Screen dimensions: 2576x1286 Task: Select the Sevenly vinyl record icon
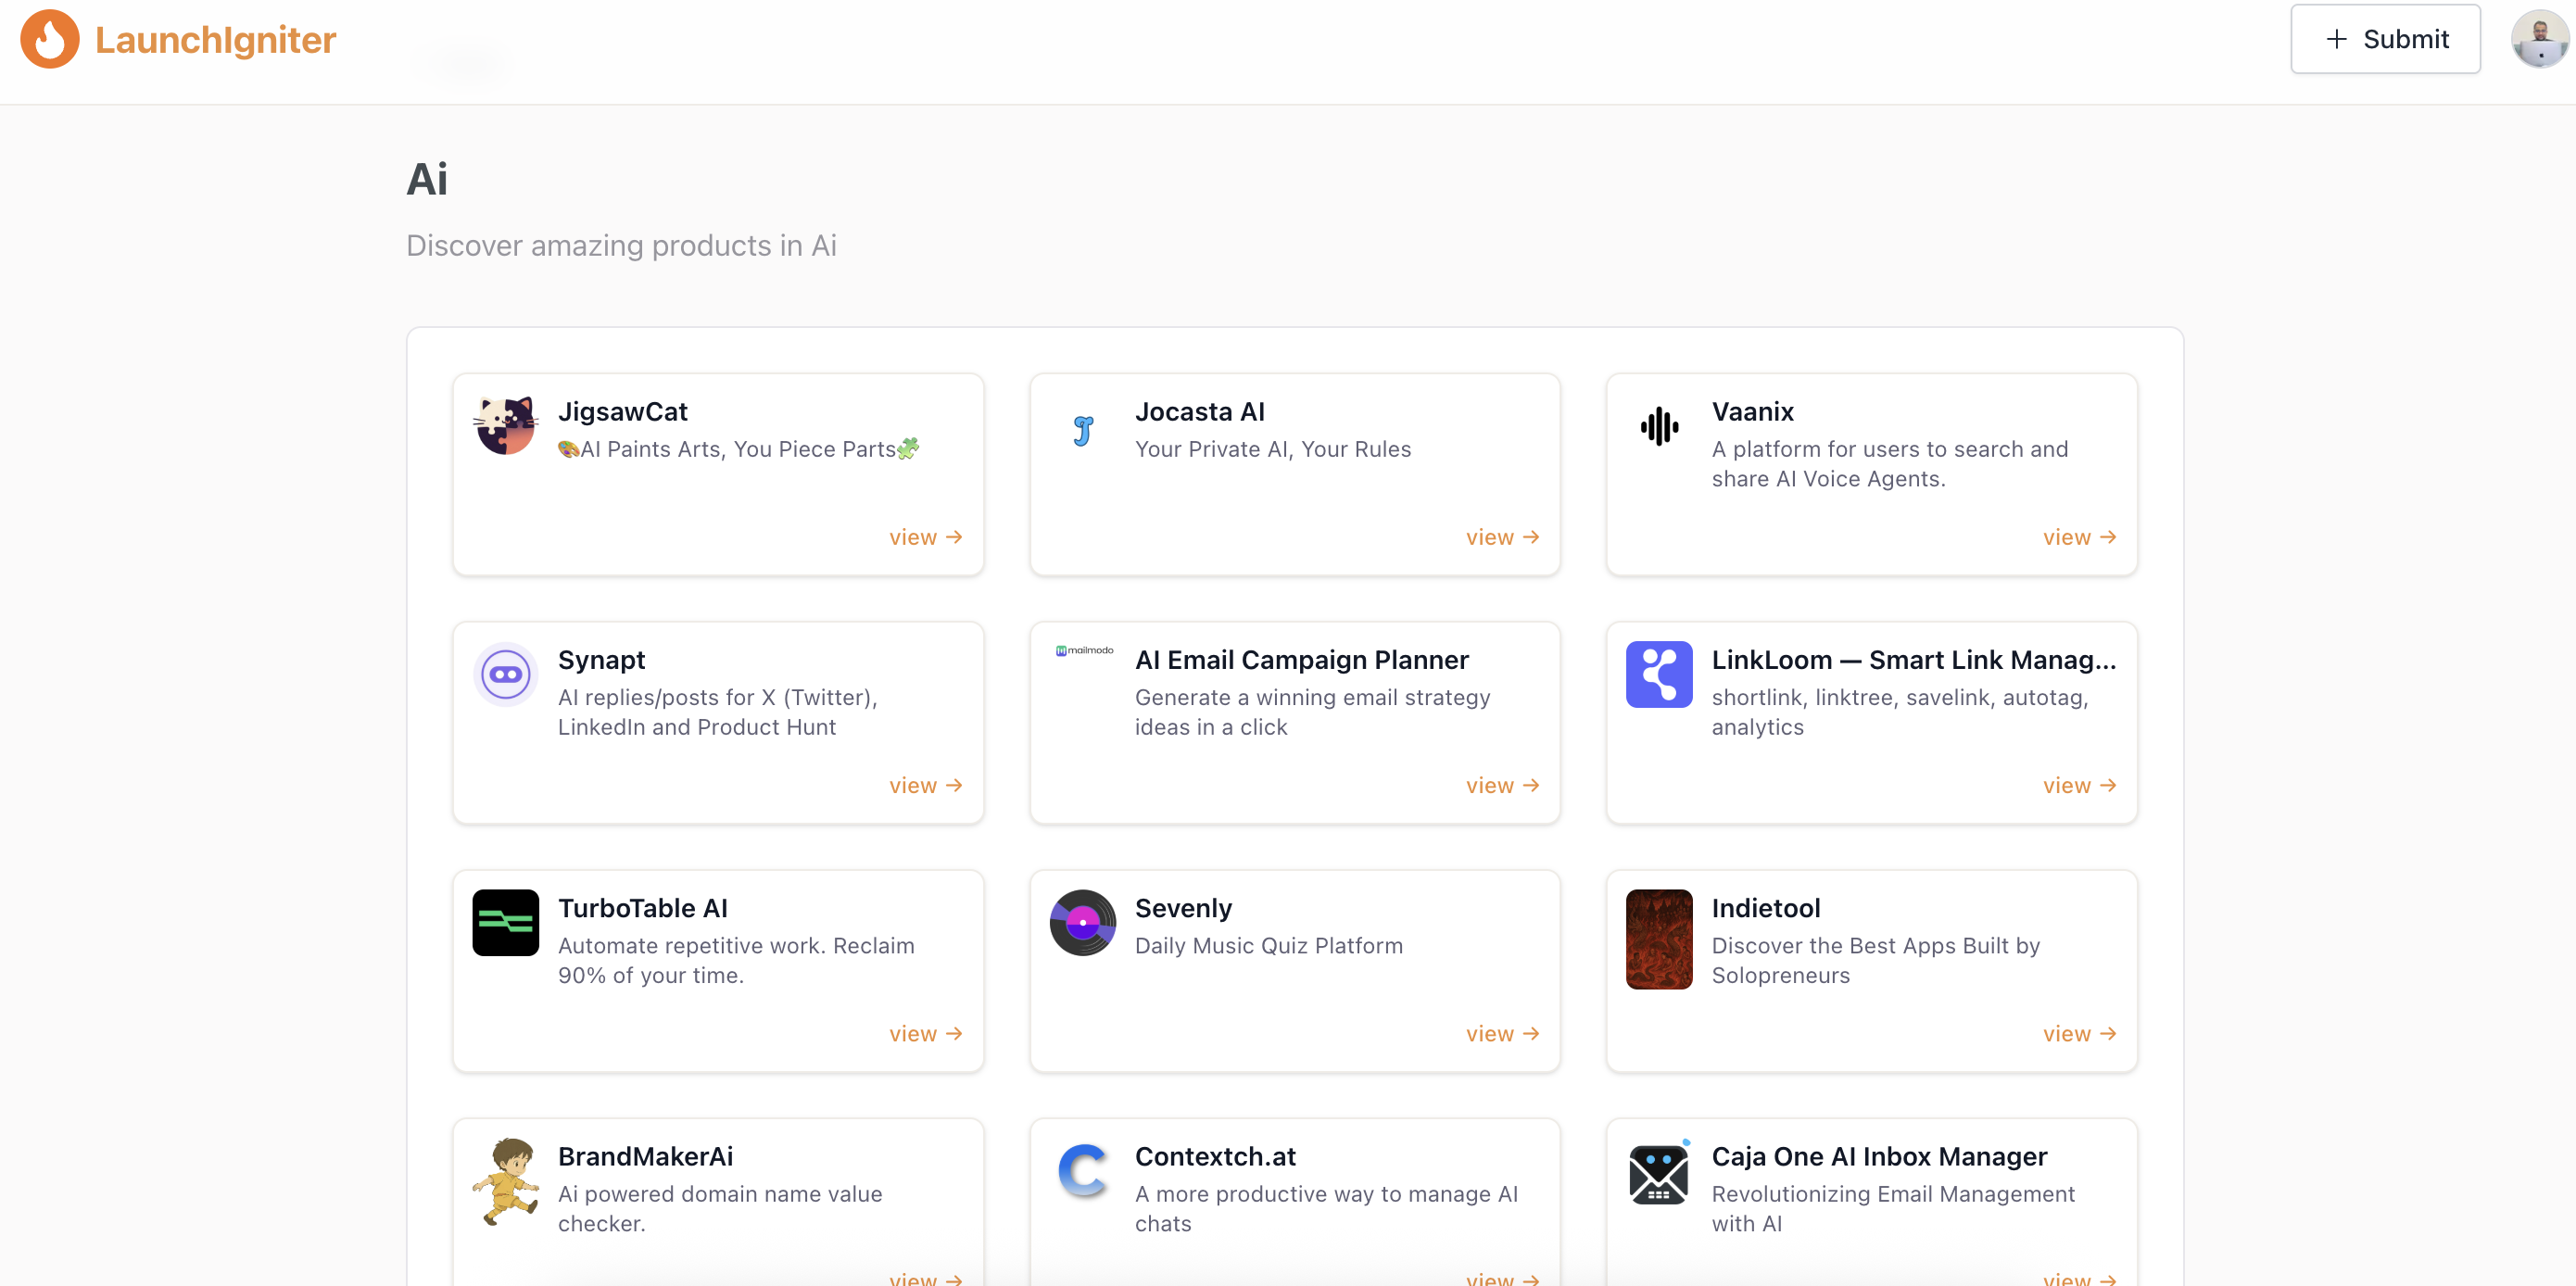1082,923
